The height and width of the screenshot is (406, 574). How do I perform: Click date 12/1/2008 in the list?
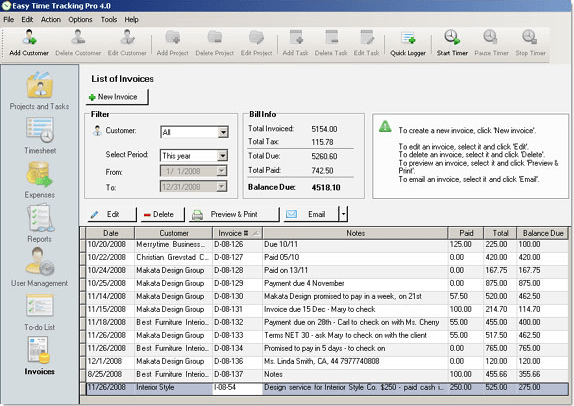click(105, 361)
